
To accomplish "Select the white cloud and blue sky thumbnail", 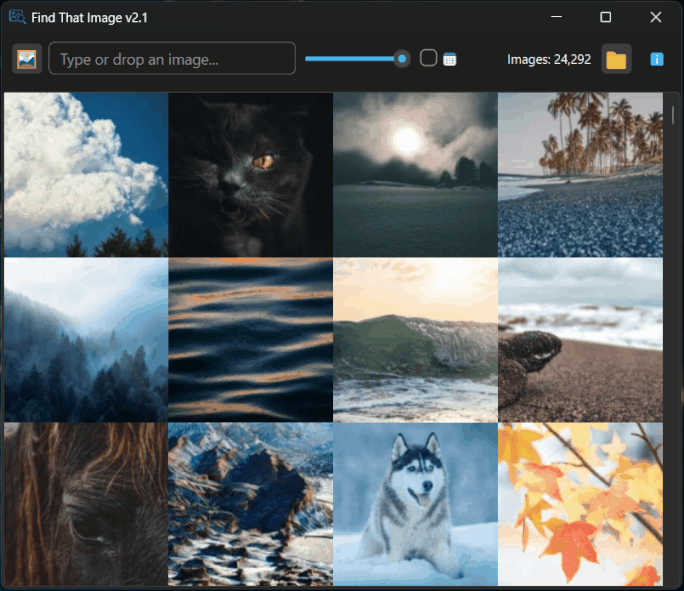I will click(x=86, y=174).
